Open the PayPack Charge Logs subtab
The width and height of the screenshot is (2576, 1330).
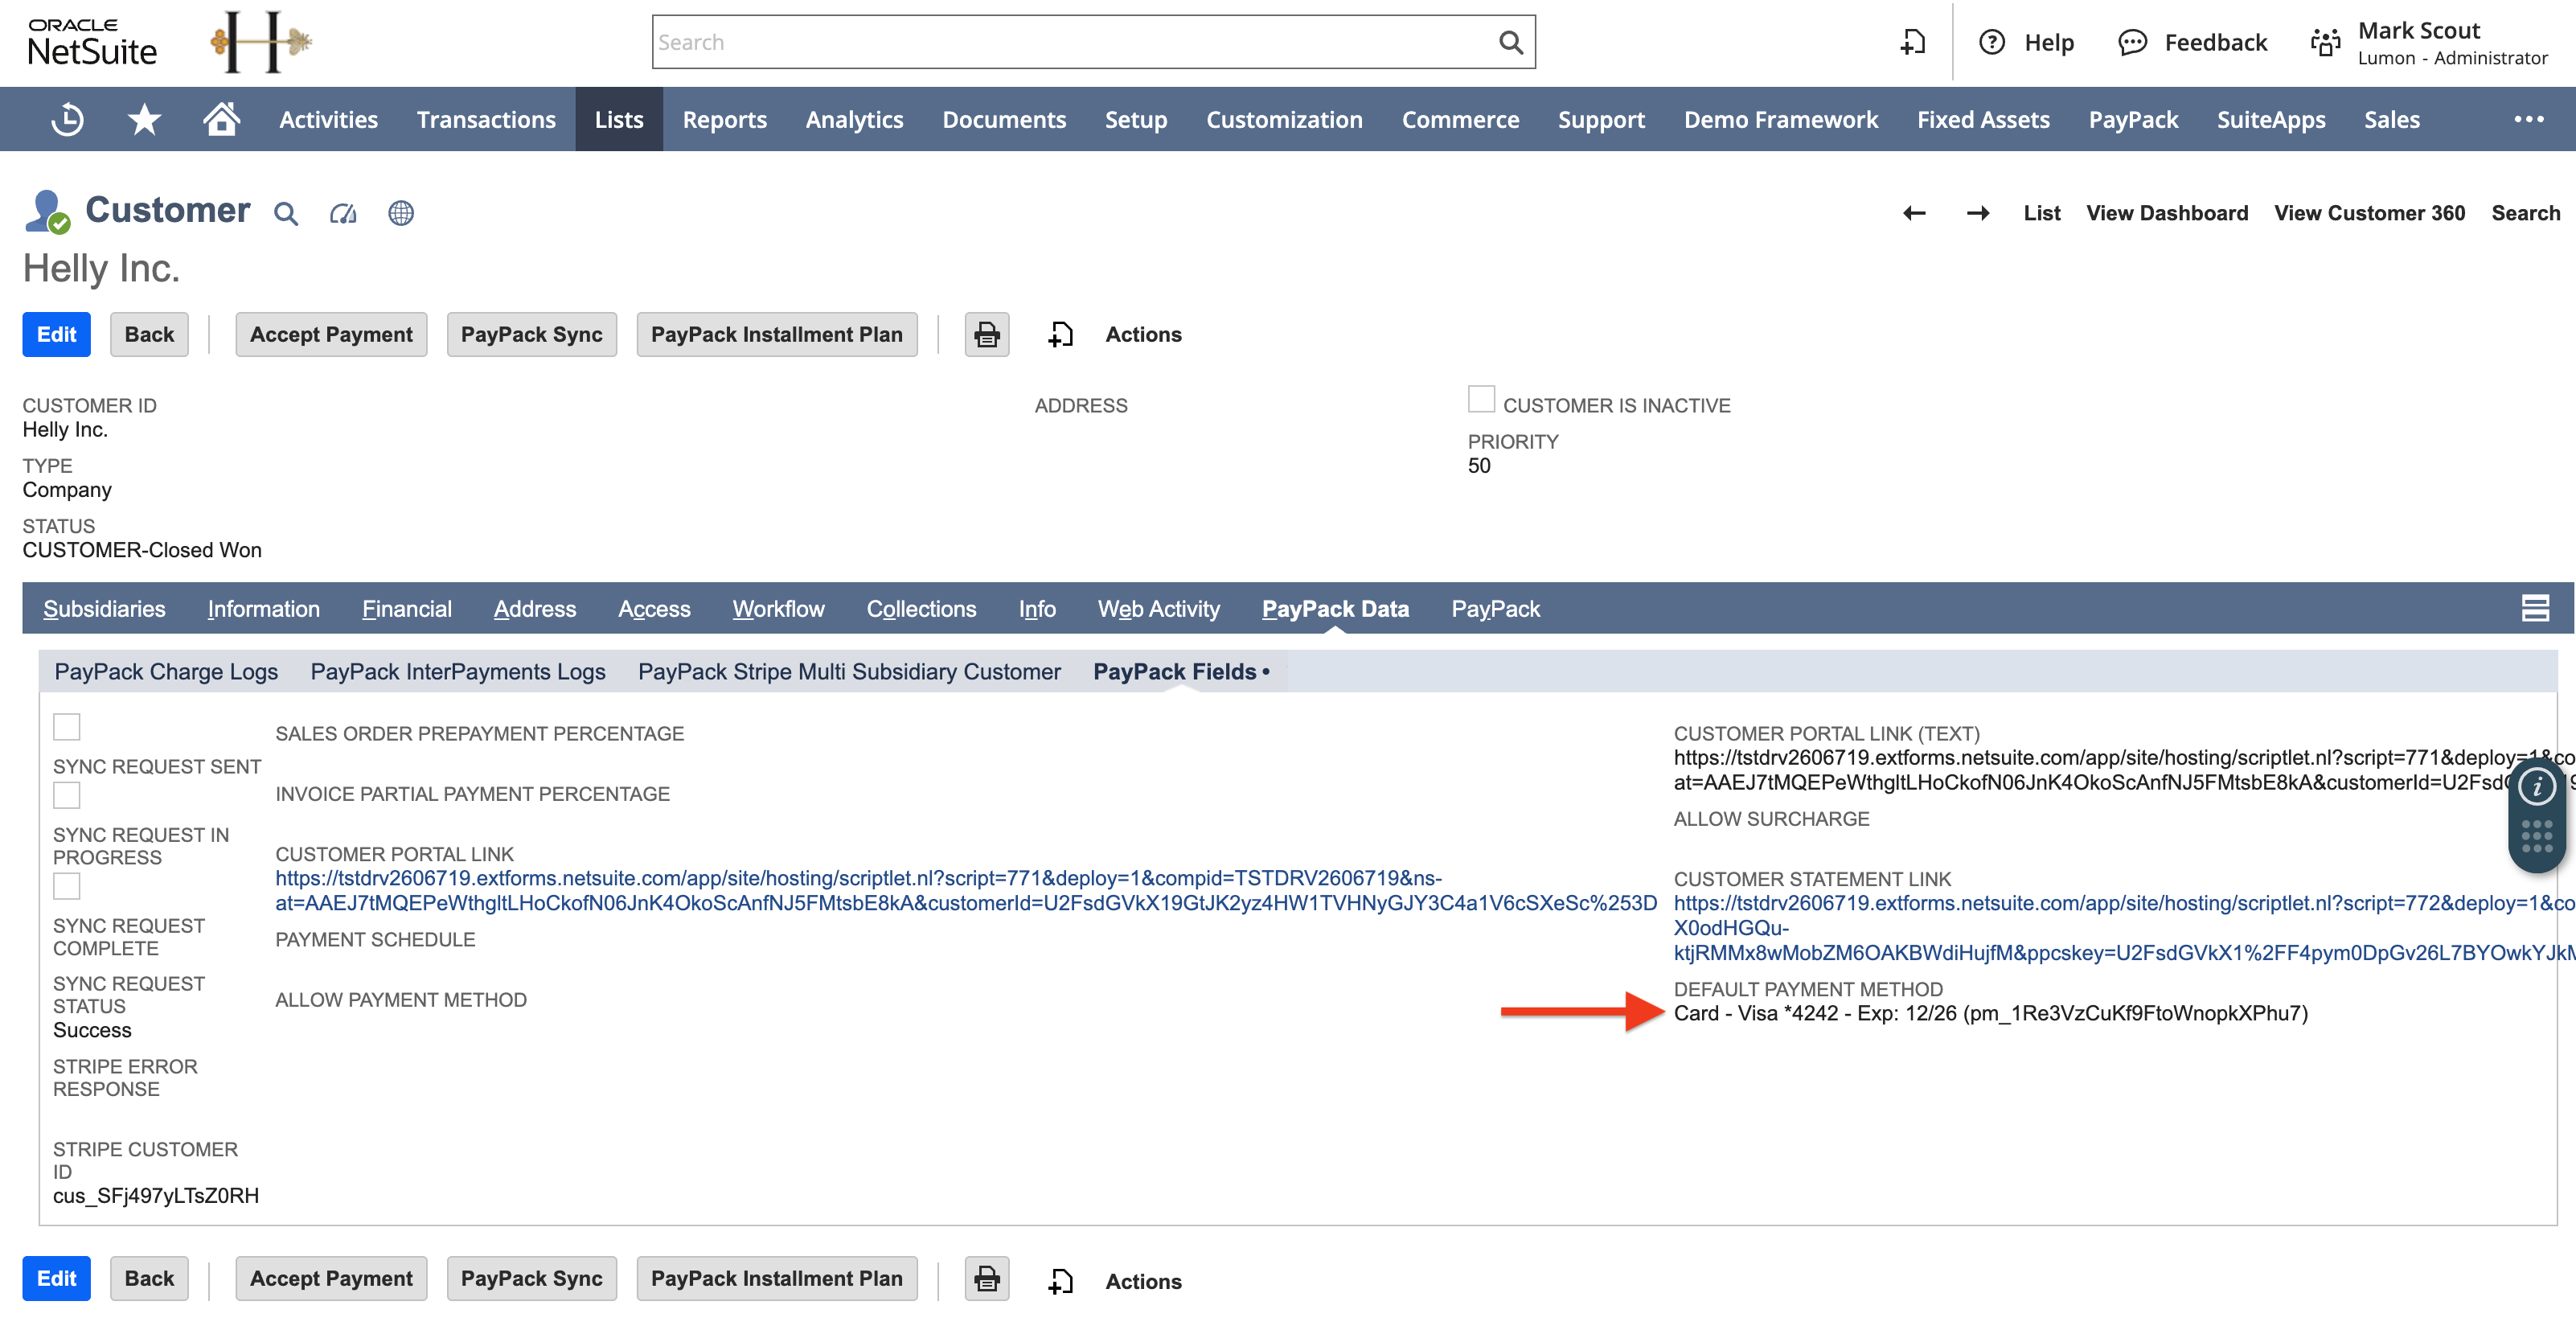[x=166, y=671]
